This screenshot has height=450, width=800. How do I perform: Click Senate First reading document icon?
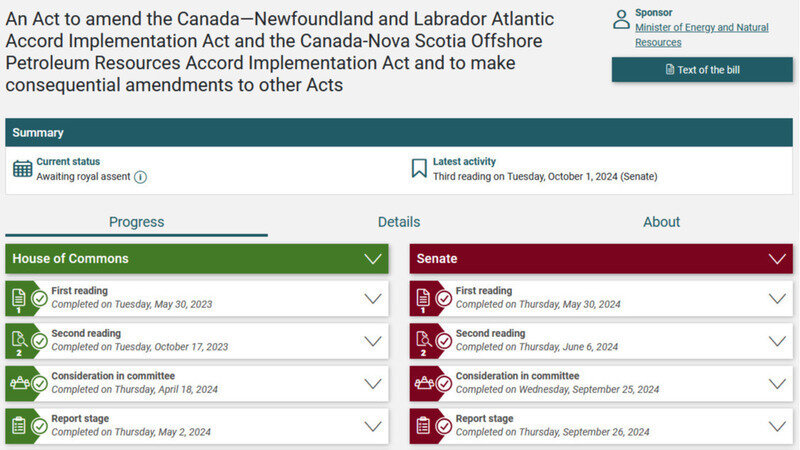[422, 298]
